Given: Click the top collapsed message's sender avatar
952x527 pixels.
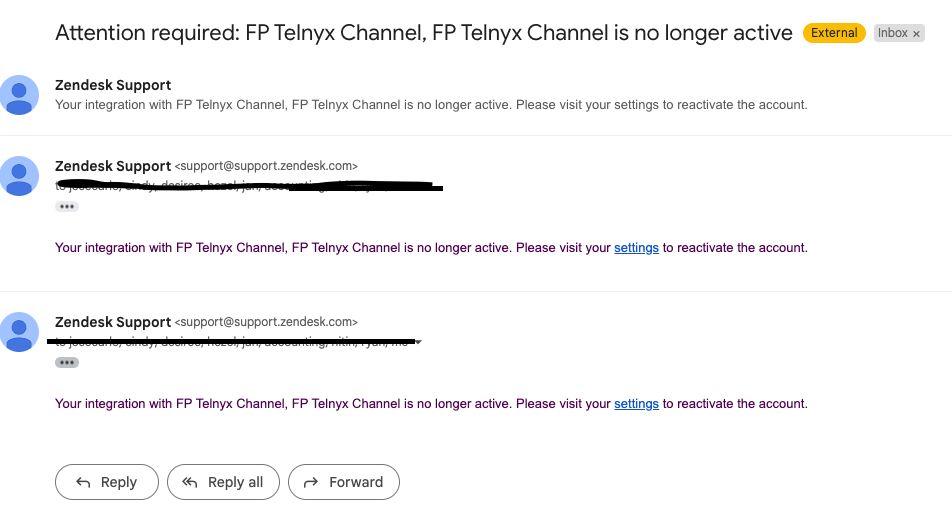Looking at the screenshot, I should coord(19,94).
